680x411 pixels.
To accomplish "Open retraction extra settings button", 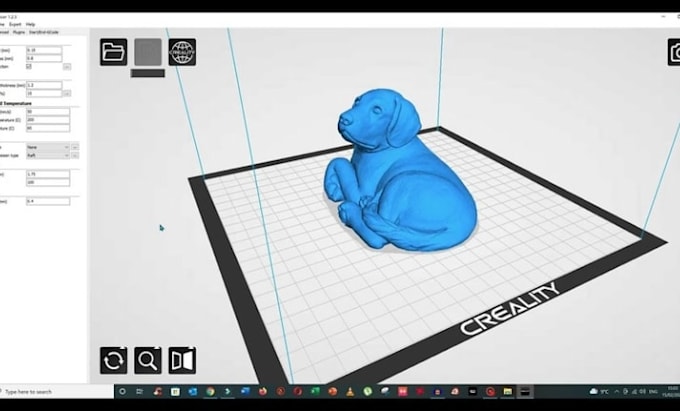I will pyautogui.click(x=67, y=66).
